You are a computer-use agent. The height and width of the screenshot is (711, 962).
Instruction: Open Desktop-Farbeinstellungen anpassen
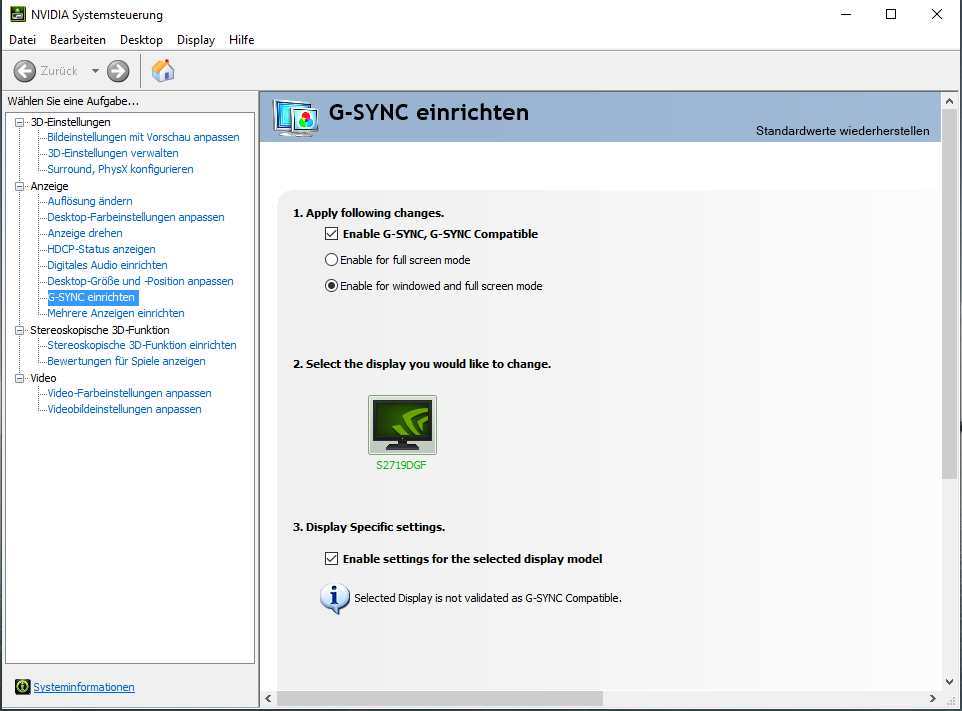[136, 217]
